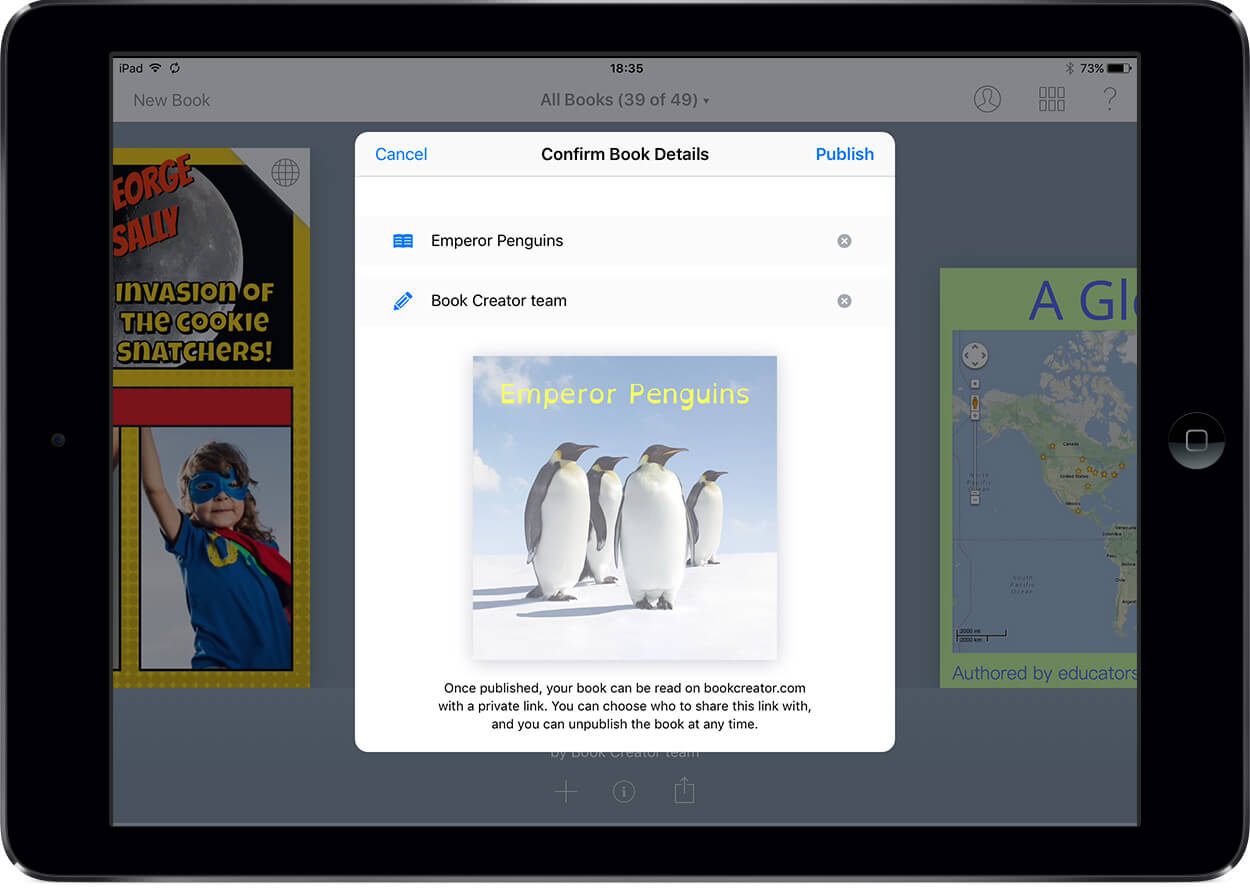The width and height of the screenshot is (1250, 888).
Task: Select New Book in the top bar
Action: click(x=171, y=100)
